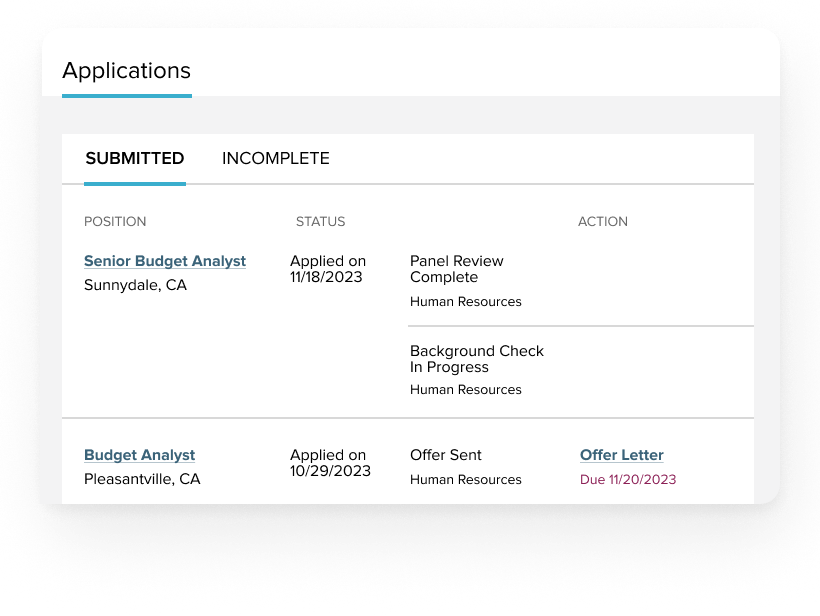Click Human Resources under Offer Sent
This screenshot has height=616, width=820.
pos(466,479)
